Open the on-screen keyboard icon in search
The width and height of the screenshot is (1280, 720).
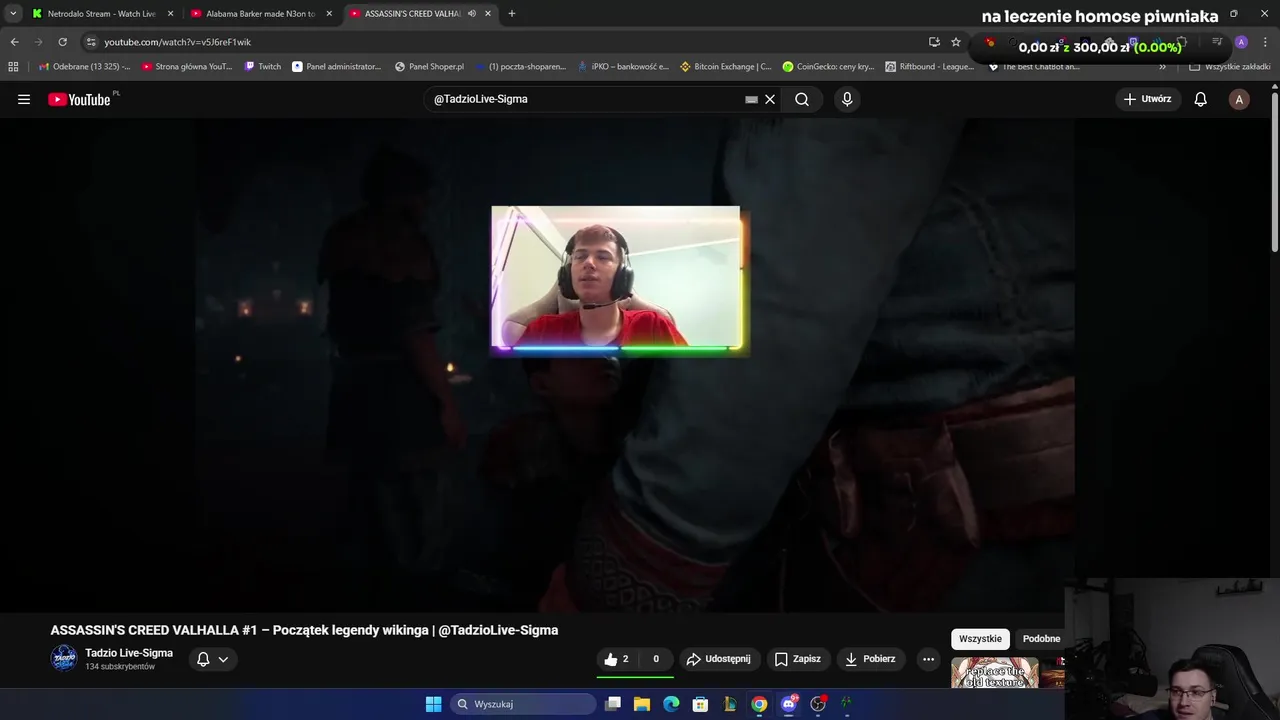point(751,99)
